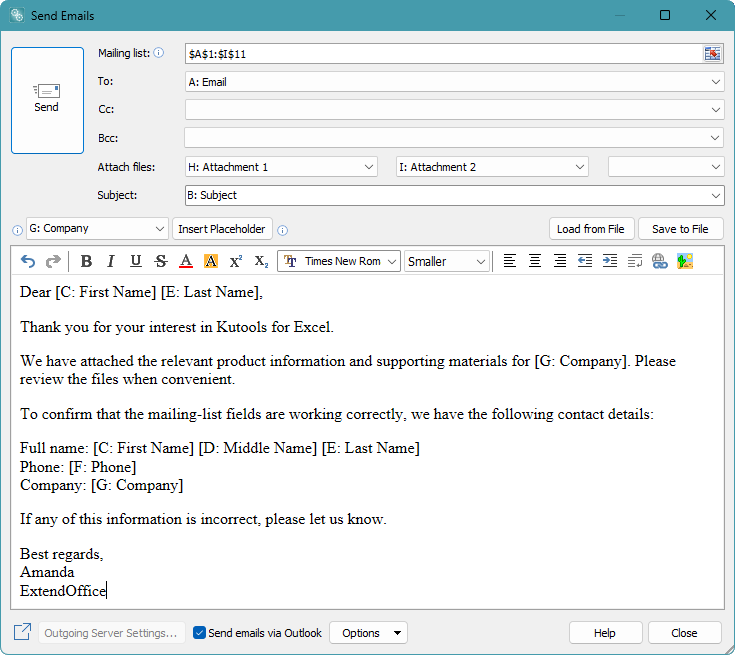Increase paragraph indent
The height and width of the screenshot is (655, 735).
point(610,261)
